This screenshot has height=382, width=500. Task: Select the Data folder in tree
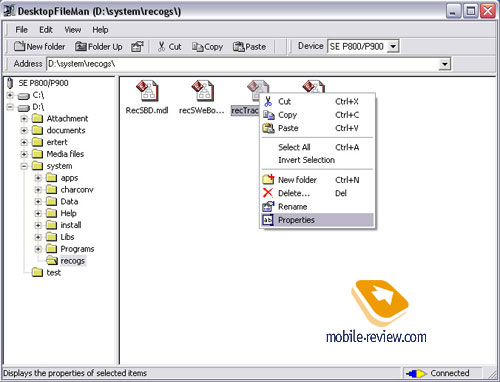tap(69, 202)
